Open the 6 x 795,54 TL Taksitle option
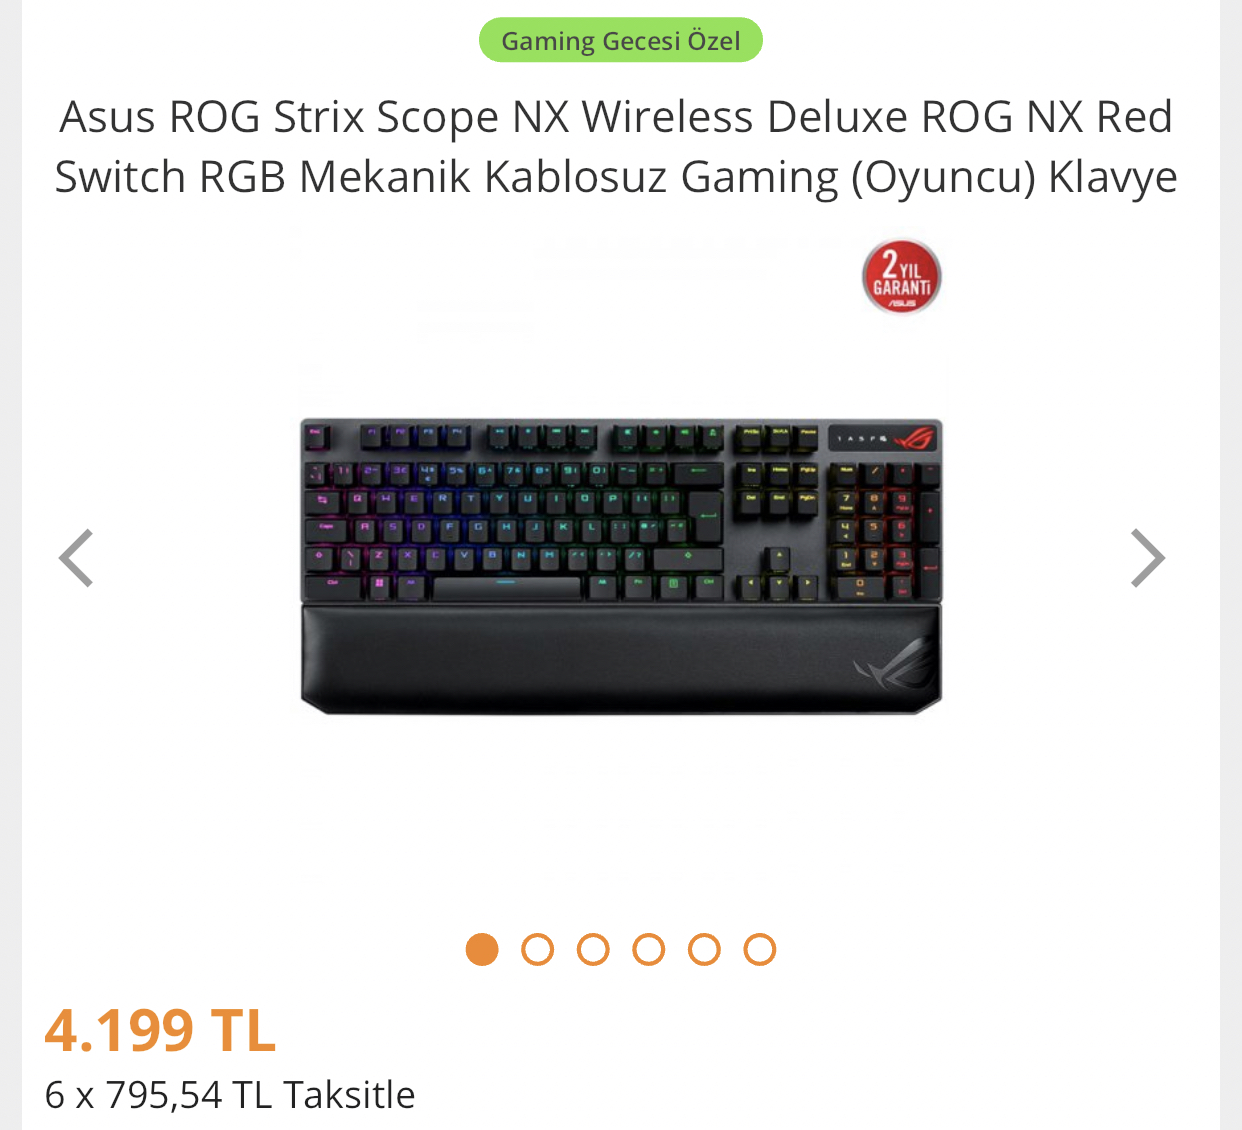The height and width of the screenshot is (1130, 1242). coord(230,1094)
